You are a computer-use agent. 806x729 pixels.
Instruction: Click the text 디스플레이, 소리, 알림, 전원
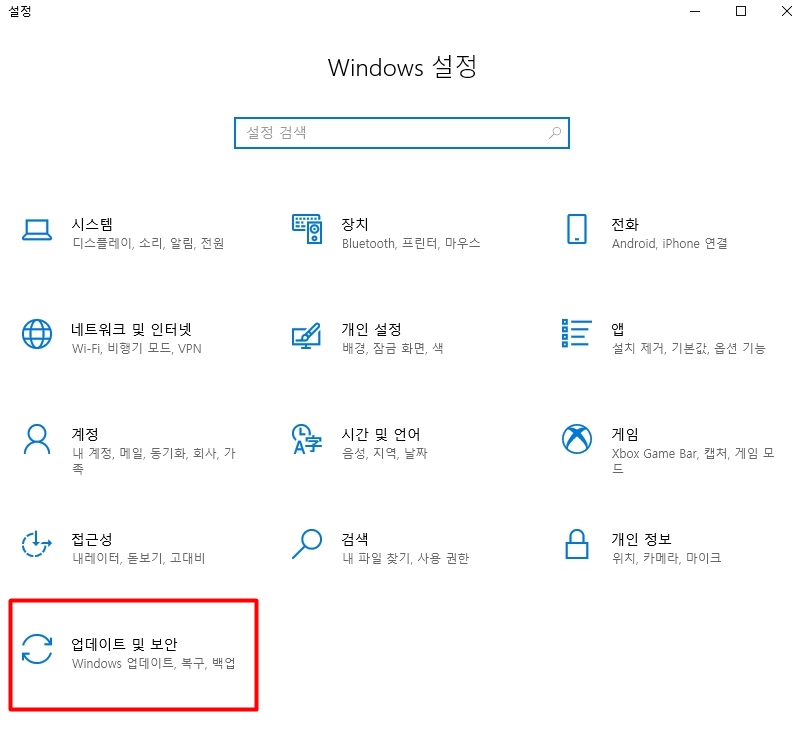(x=149, y=243)
